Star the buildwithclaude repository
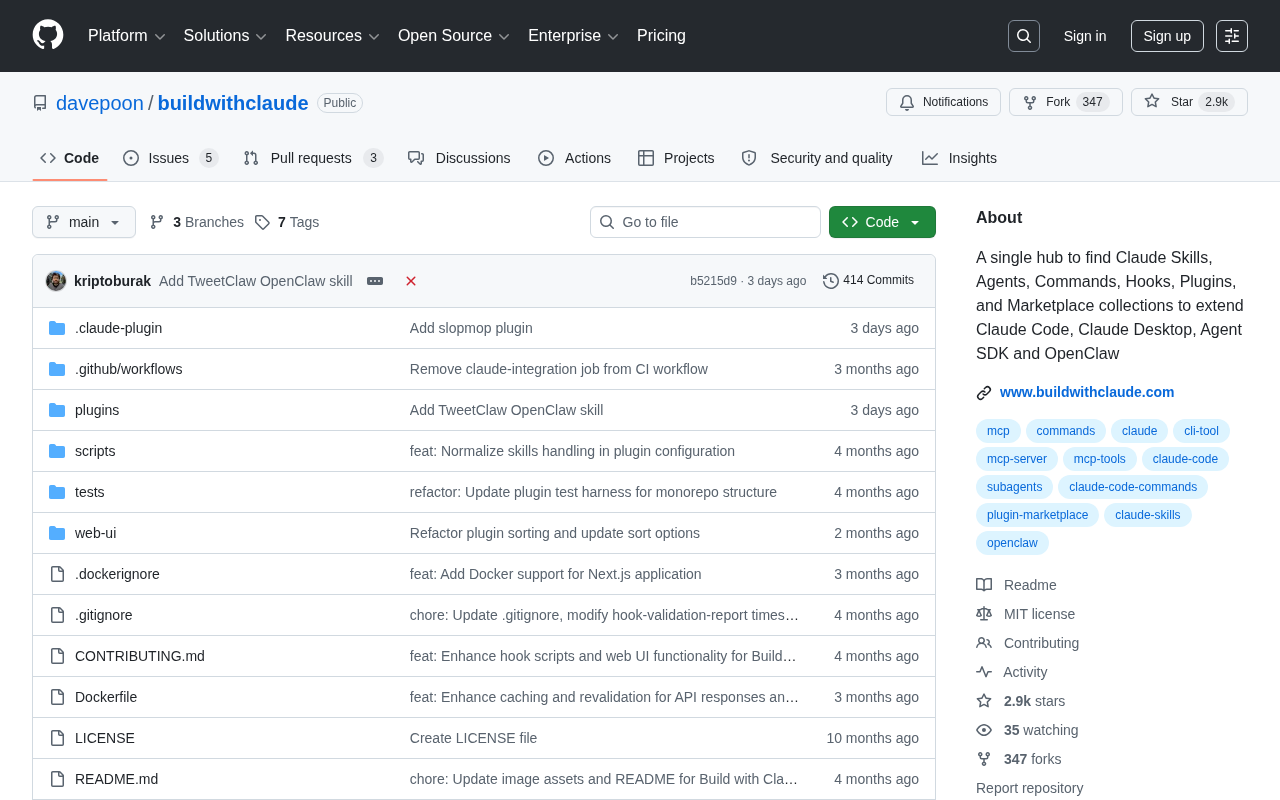Screen dimensions: 1280x800 coord(1189,102)
